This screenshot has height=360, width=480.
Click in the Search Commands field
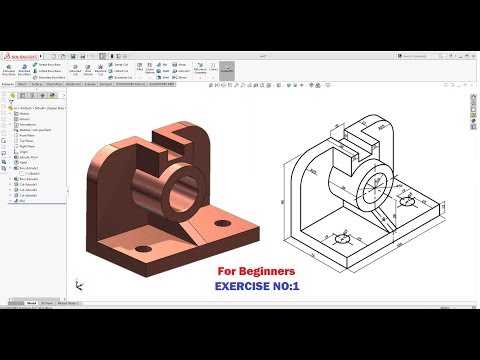(417, 56)
